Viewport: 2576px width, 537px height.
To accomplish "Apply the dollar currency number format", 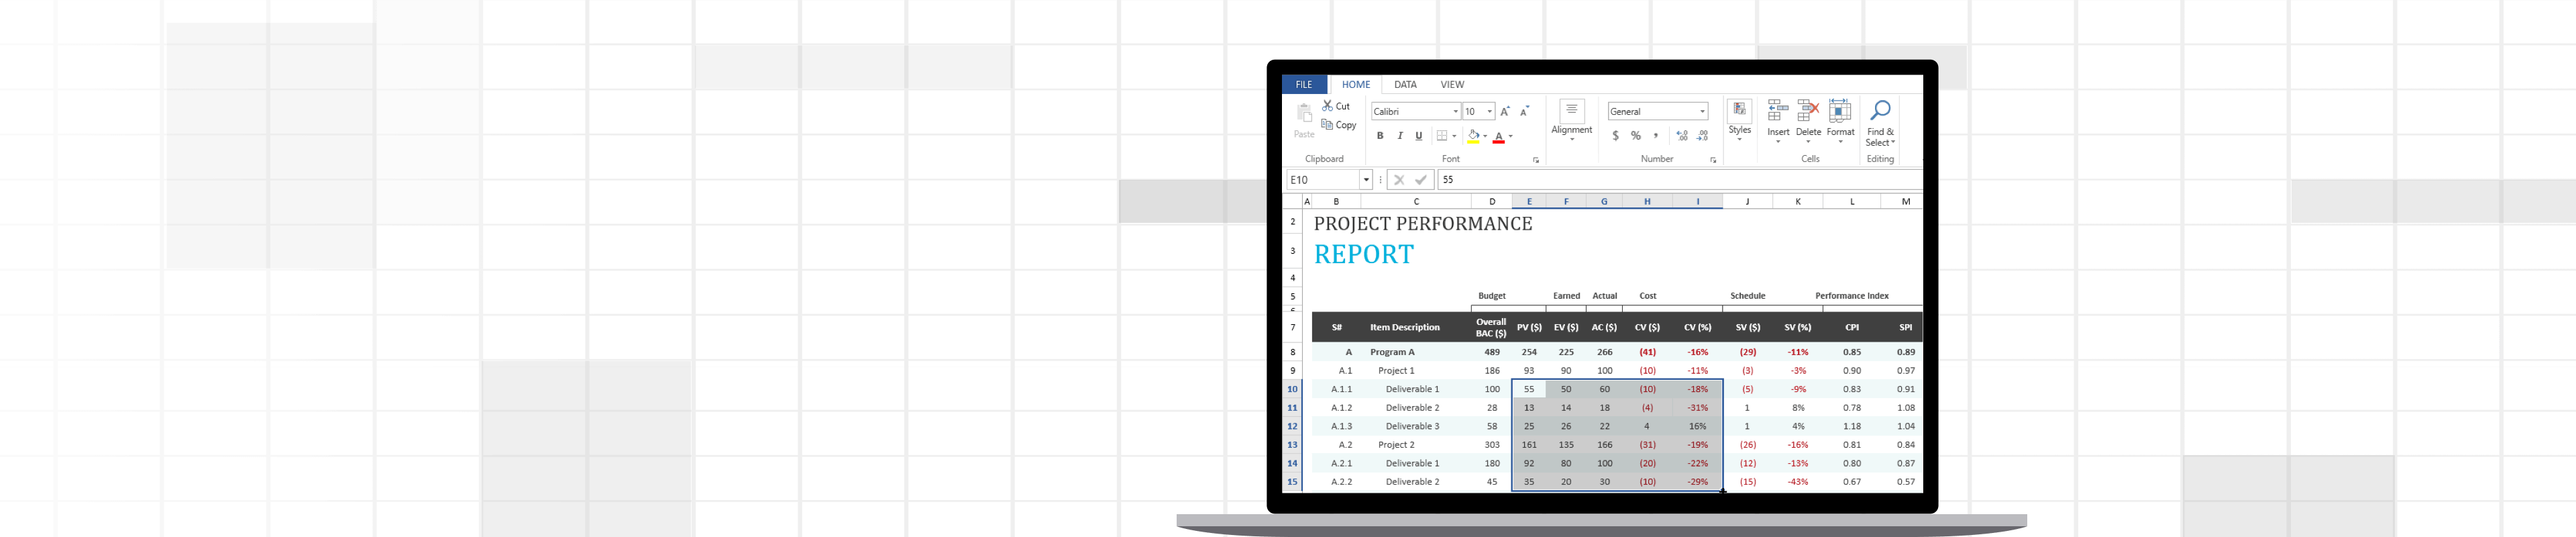I will click(x=1615, y=136).
